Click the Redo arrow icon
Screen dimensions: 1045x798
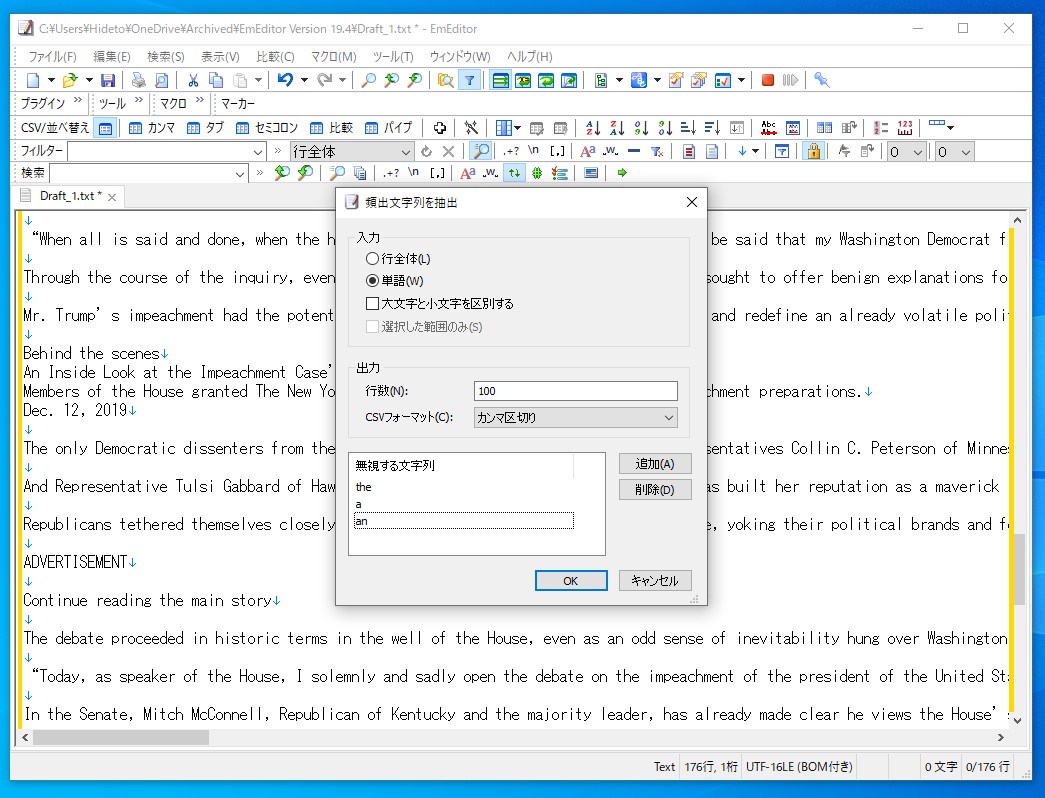pyautogui.click(x=324, y=80)
